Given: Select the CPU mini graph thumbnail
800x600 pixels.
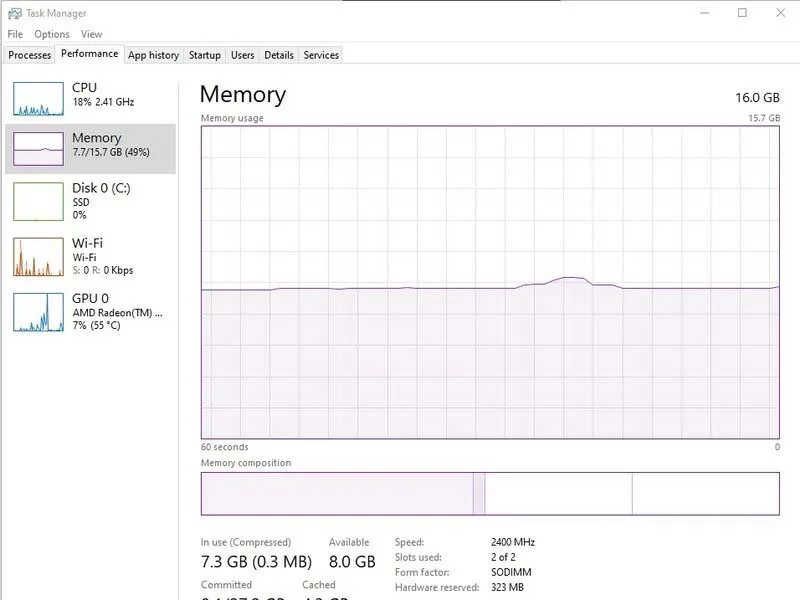Looking at the screenshot, I should click(38, 99).
